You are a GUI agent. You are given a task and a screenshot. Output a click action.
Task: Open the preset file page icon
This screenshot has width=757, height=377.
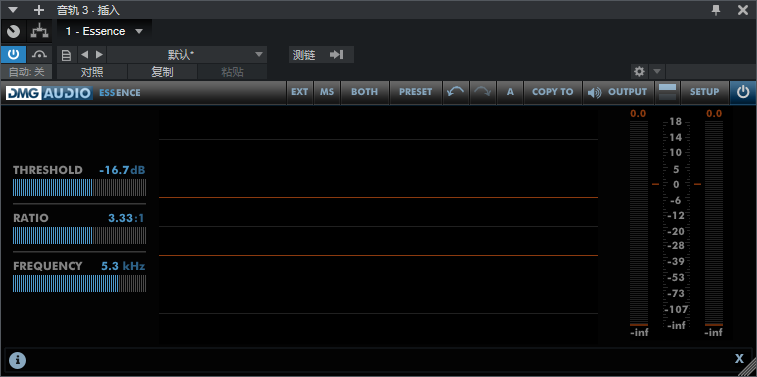67,55
